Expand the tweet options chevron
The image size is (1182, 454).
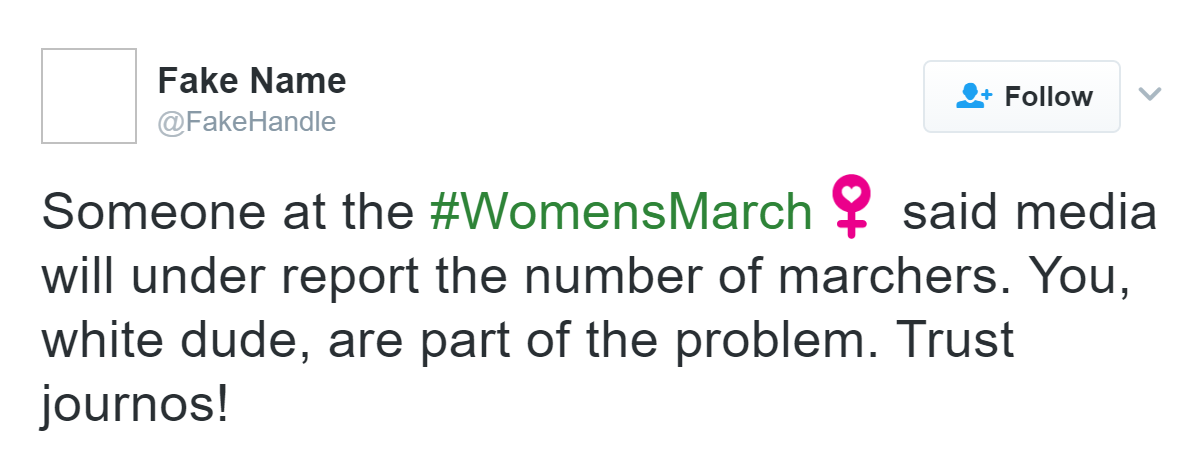1150,95
